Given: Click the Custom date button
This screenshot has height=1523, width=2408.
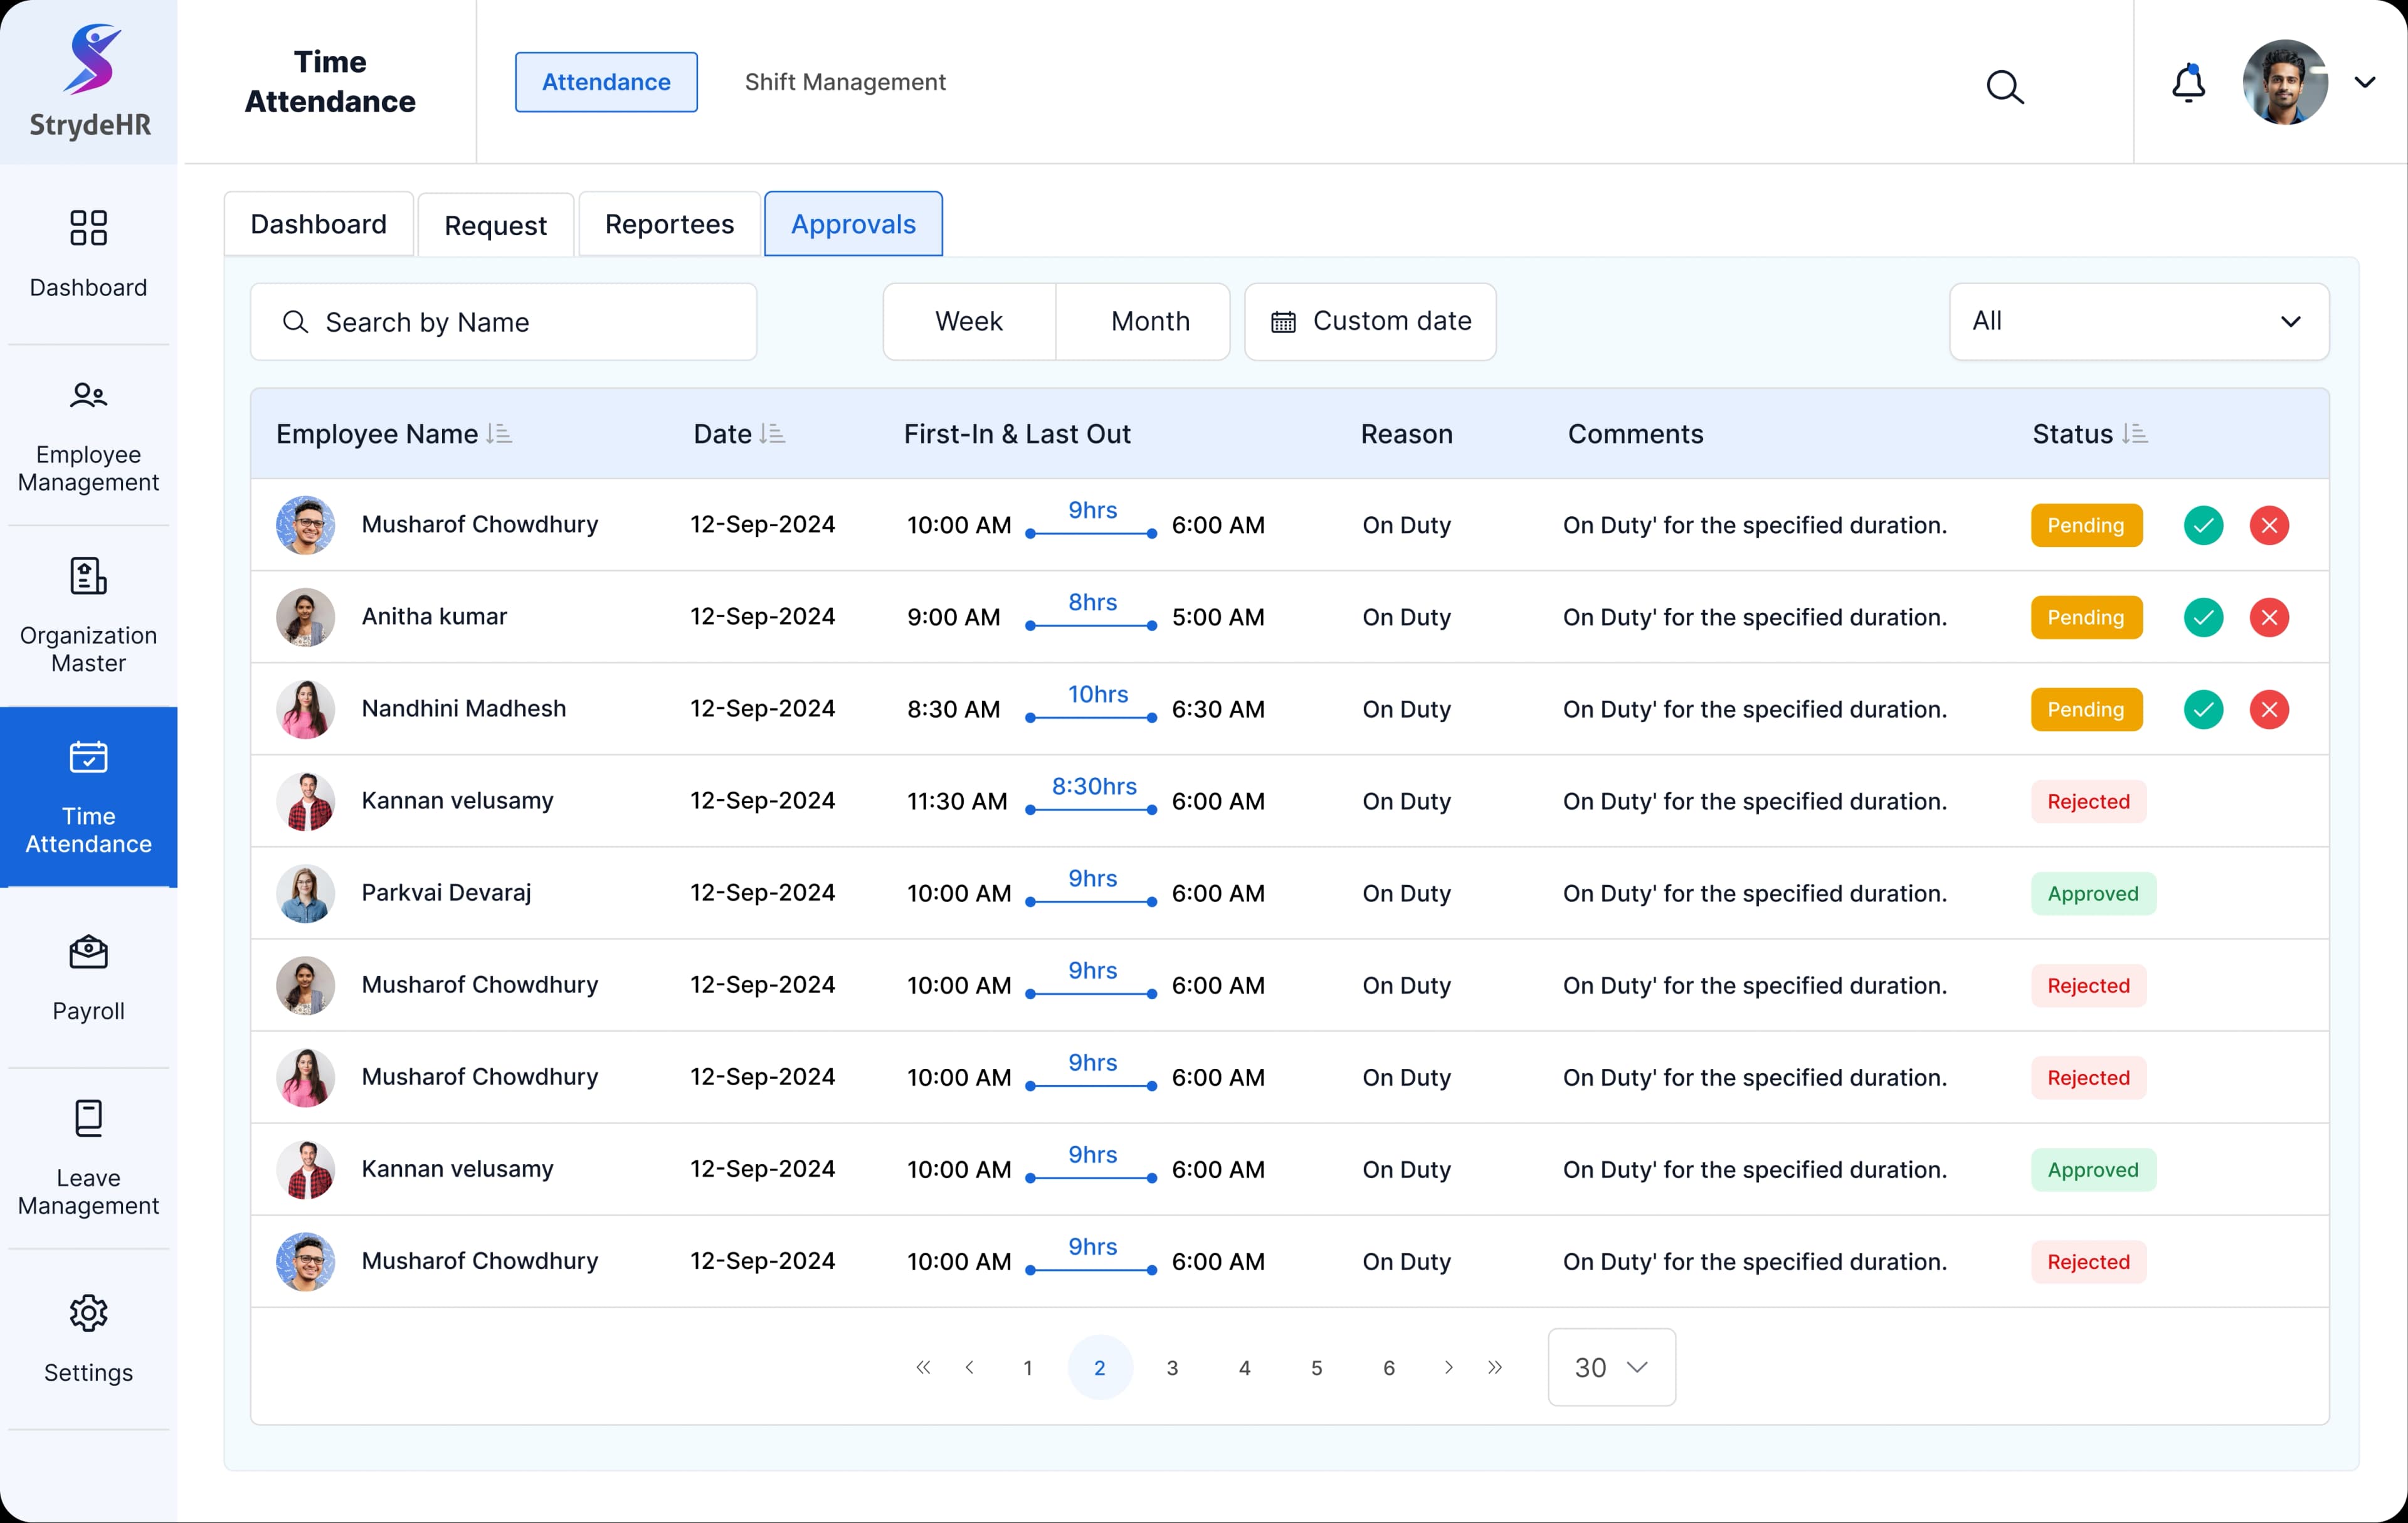Looking at the screenshot, I should pyautogui.click(x=1369, y=321).
